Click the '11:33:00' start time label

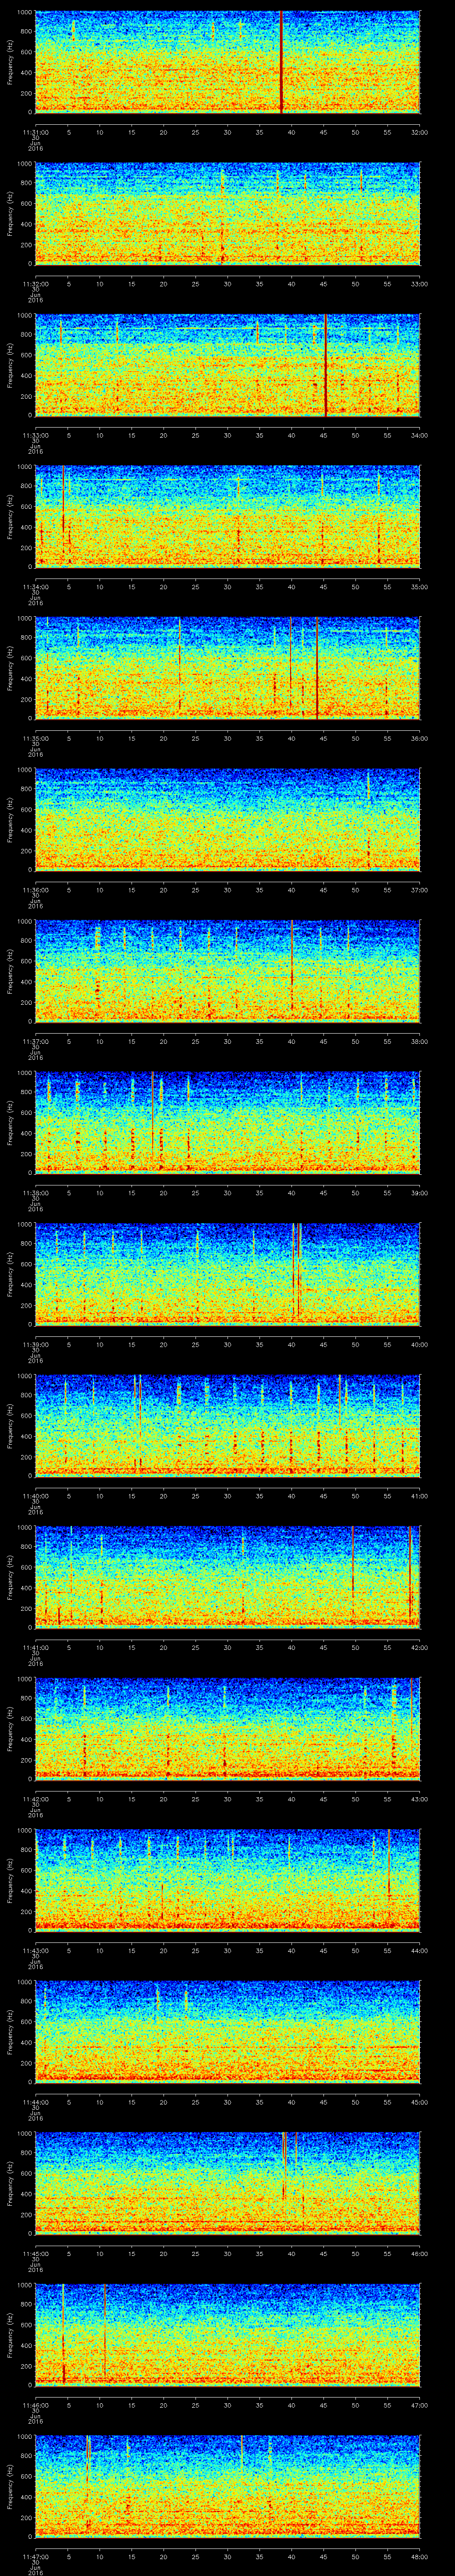tap(36, 434)
